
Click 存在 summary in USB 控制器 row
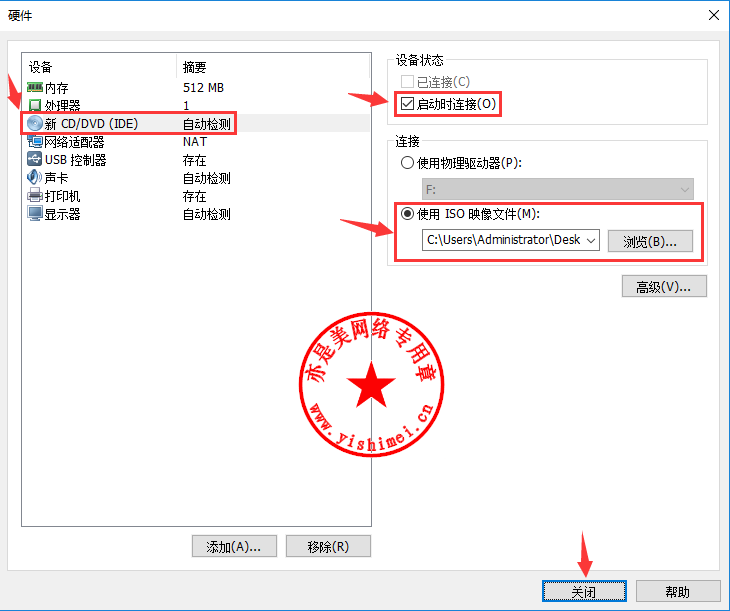pos(195,160)
